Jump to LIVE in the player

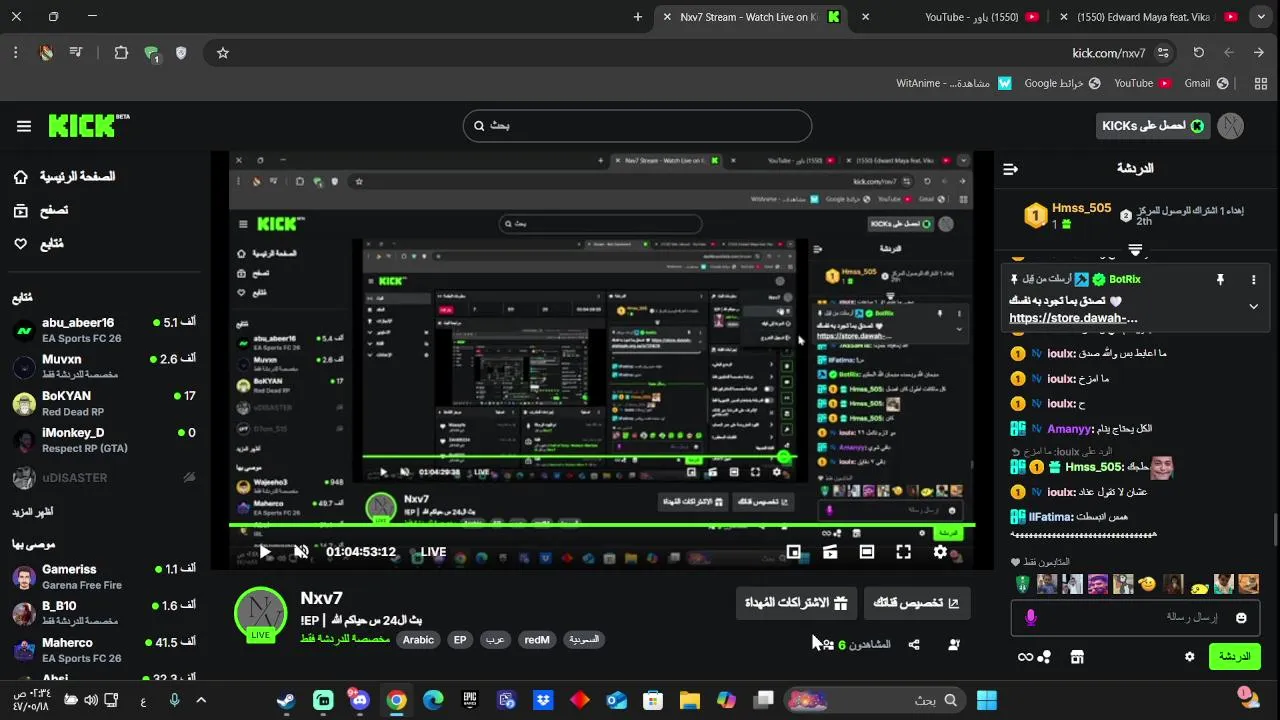tap(433, 552)
